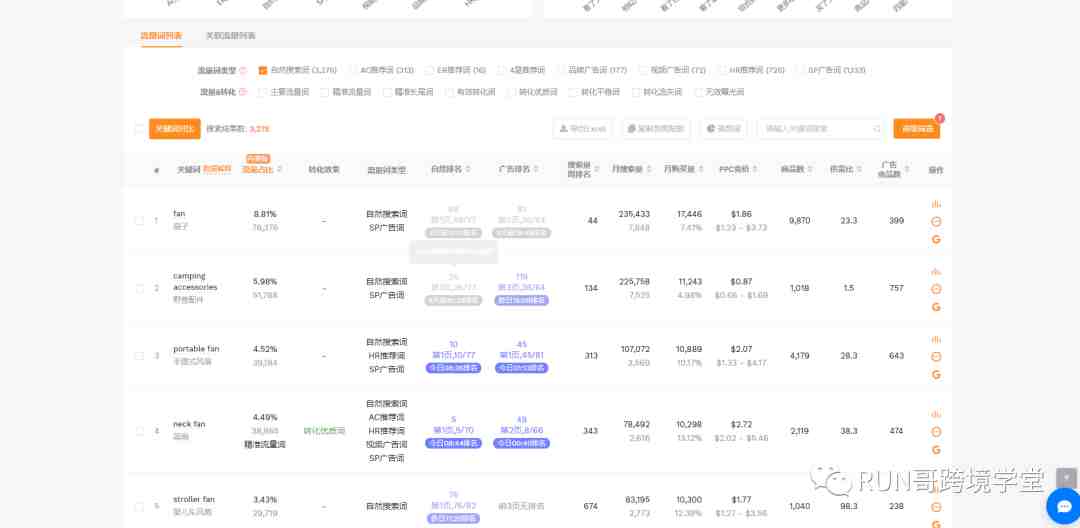Click the orange circle icon for 'stroller fan'
Viewport: 1080px width, 528px height.
tap(936, 507)
